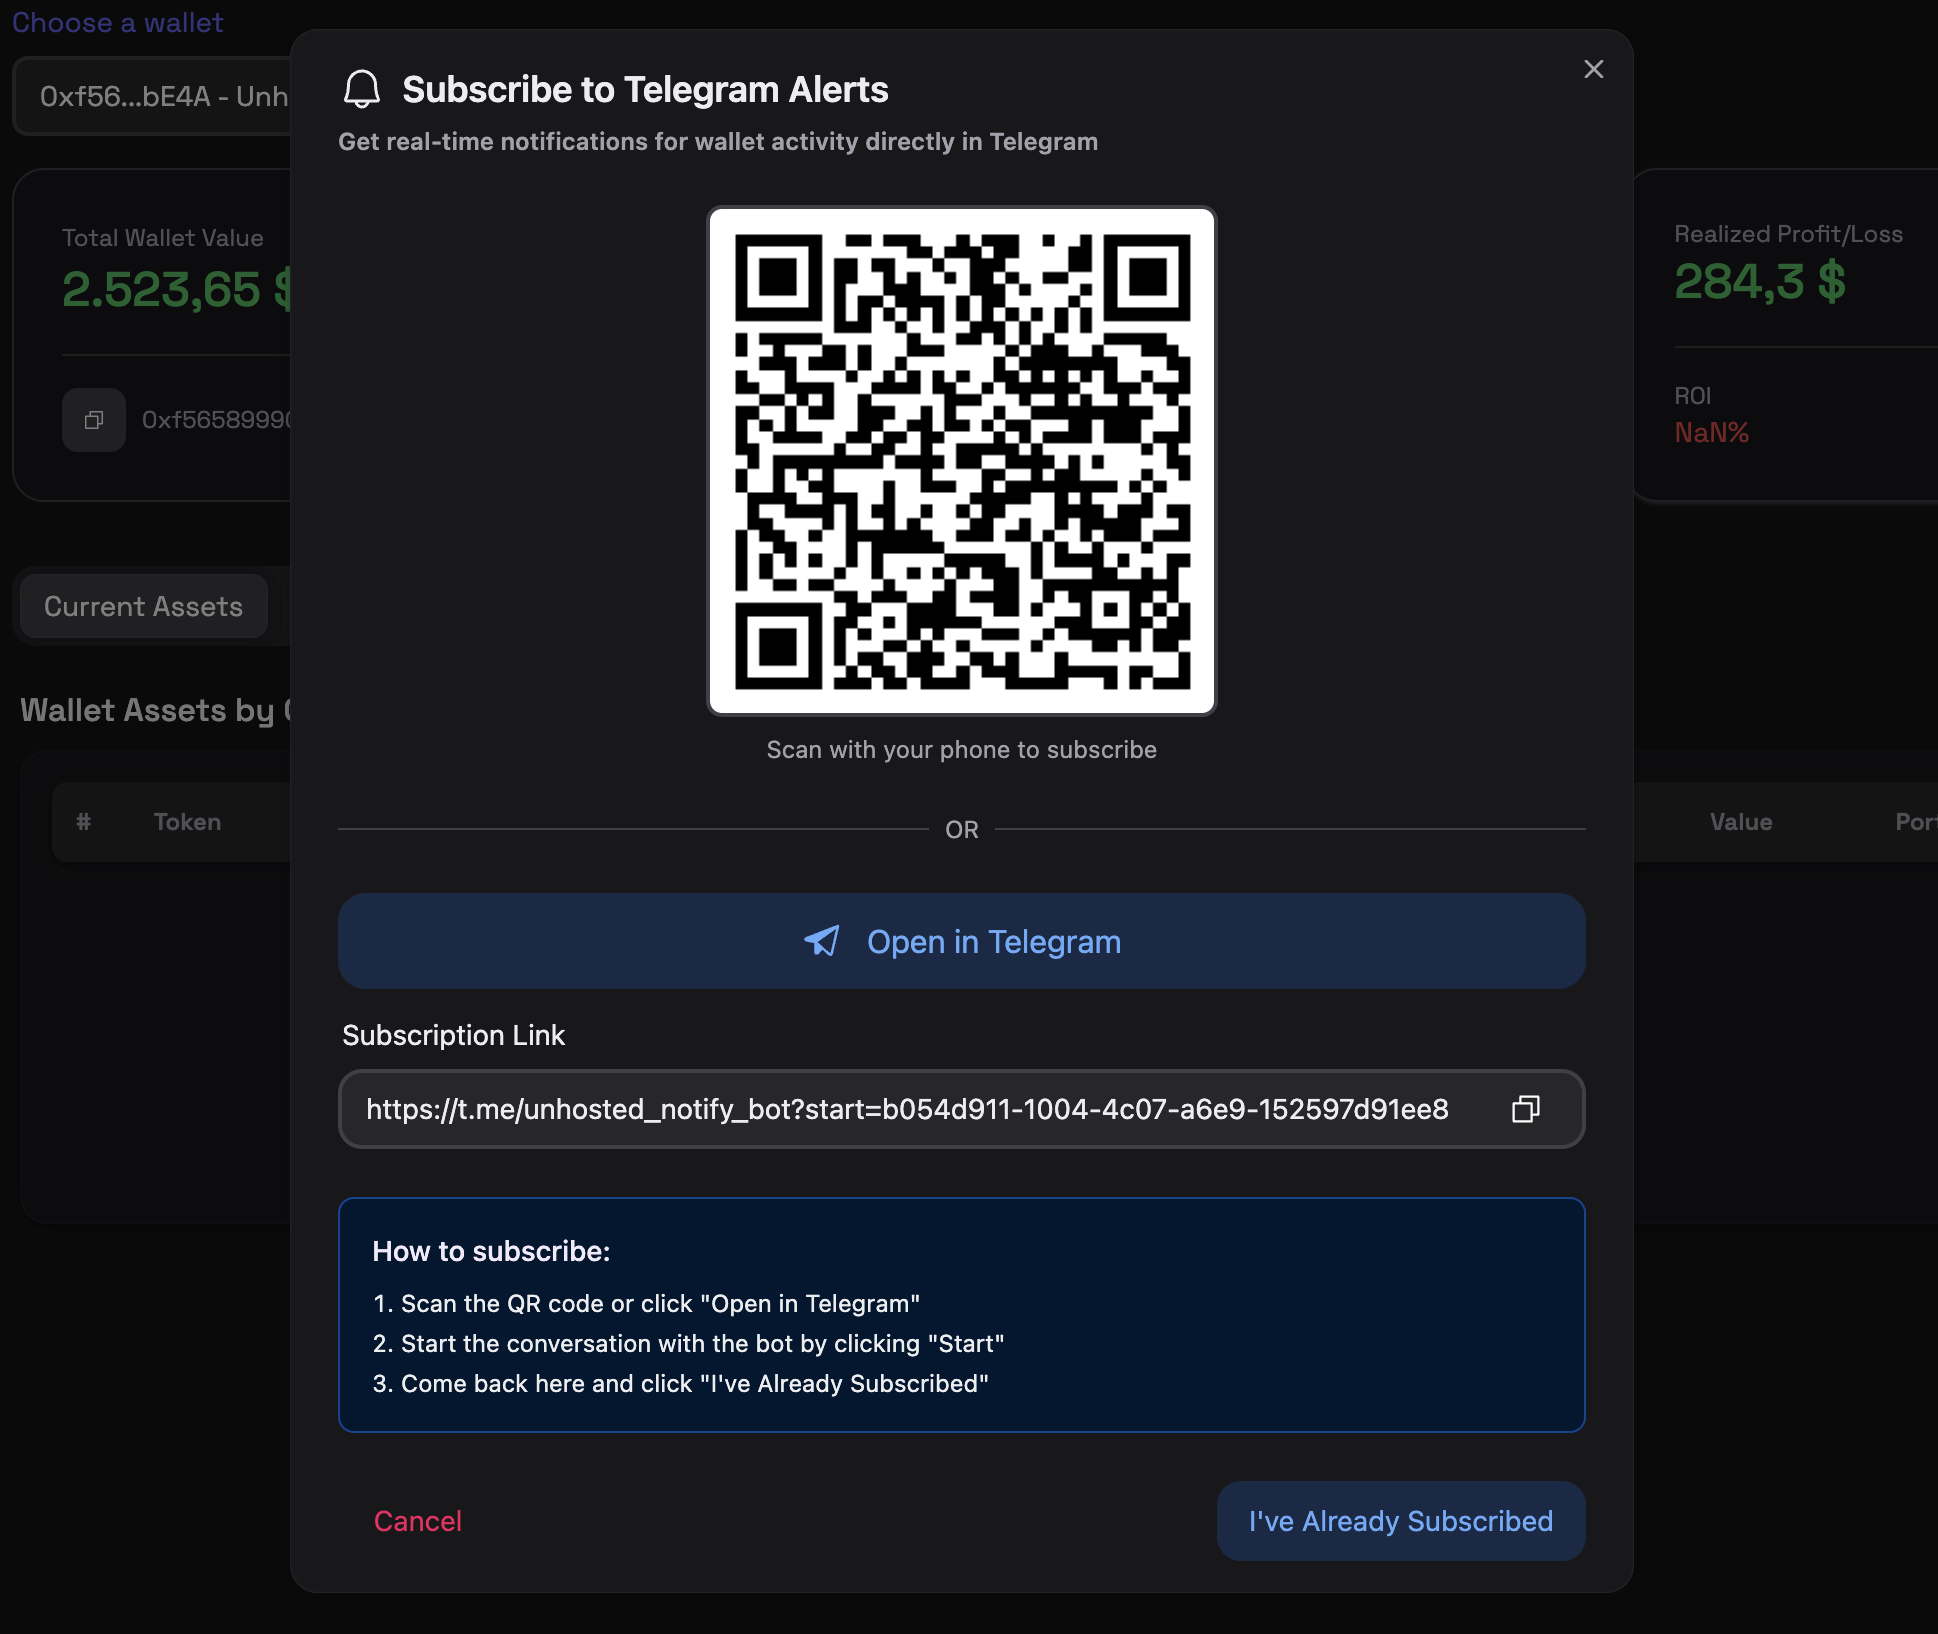Image resolution: width=1938 pixels, height=1634 pixels.
Task: Close the Telegram Alerts dialog with X
Action: click(x=1593, y=69)
